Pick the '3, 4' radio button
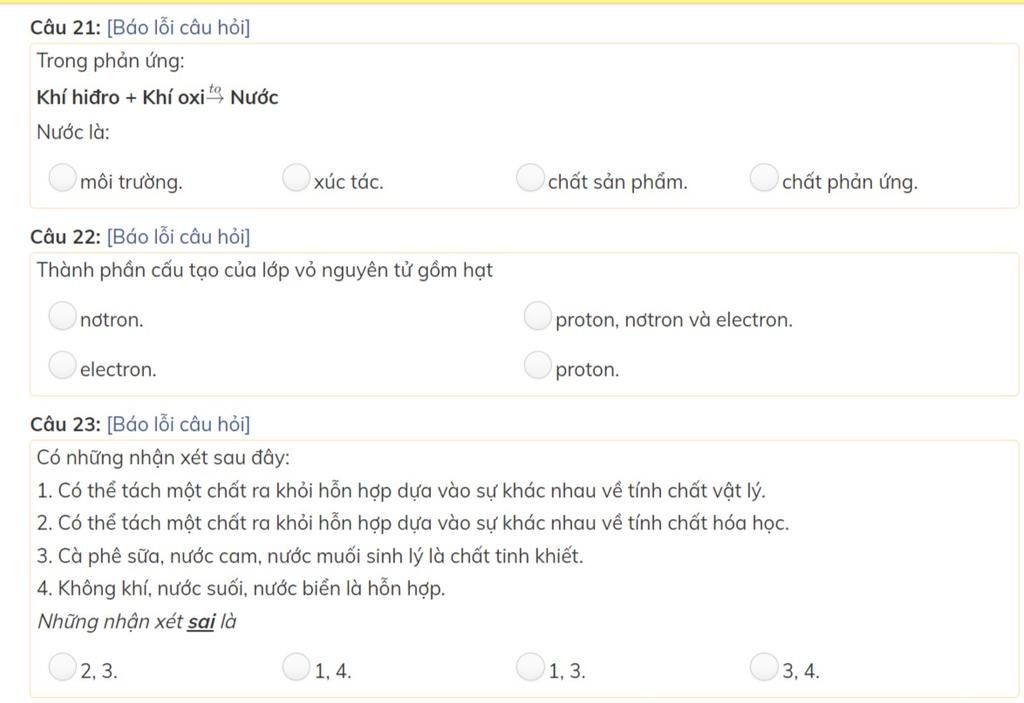 (763, 666)
